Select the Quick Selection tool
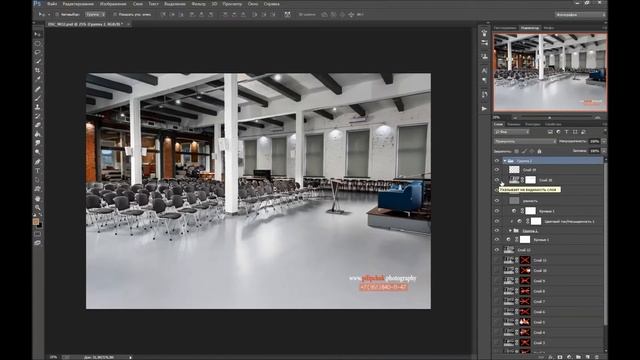 coord(38,61)
